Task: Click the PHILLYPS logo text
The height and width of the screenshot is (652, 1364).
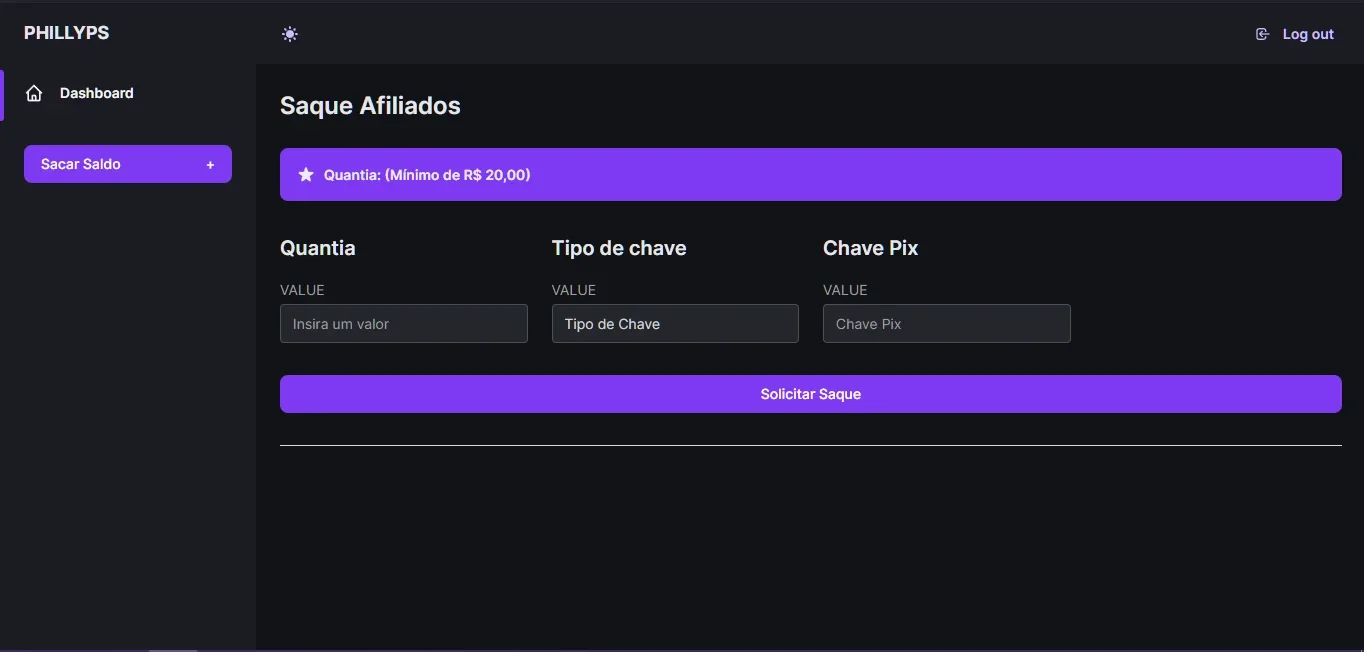Action: pos(67,33)
